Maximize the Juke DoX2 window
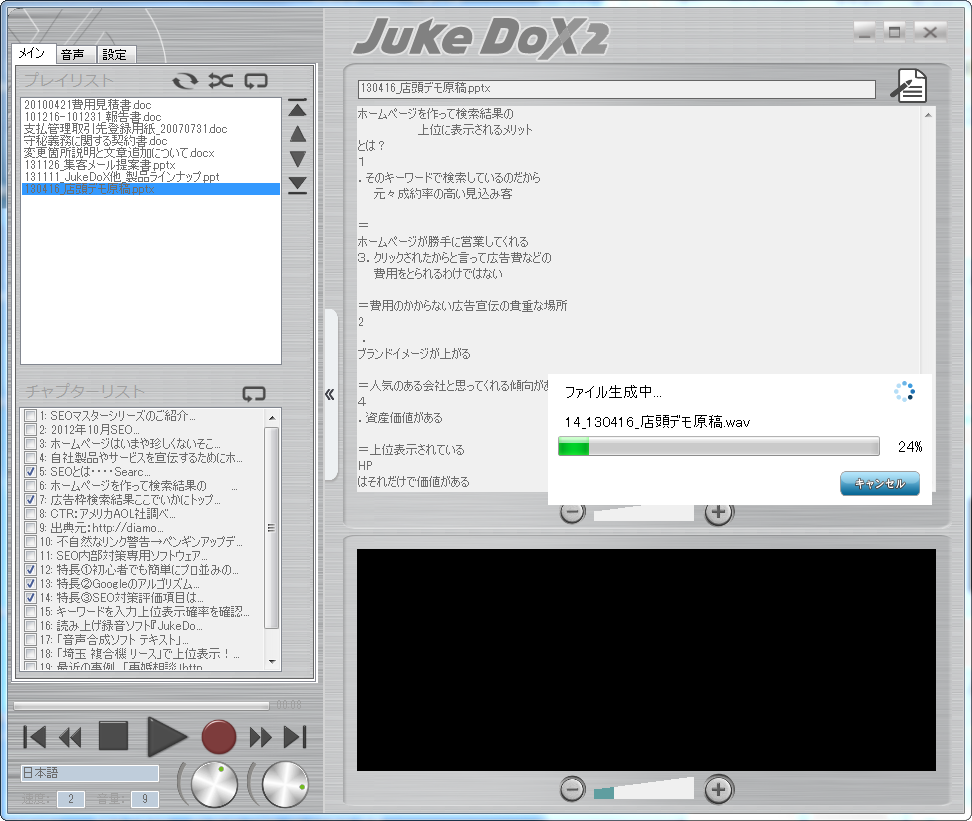Viewport: 972px width, 821px height. click(894, 32)
